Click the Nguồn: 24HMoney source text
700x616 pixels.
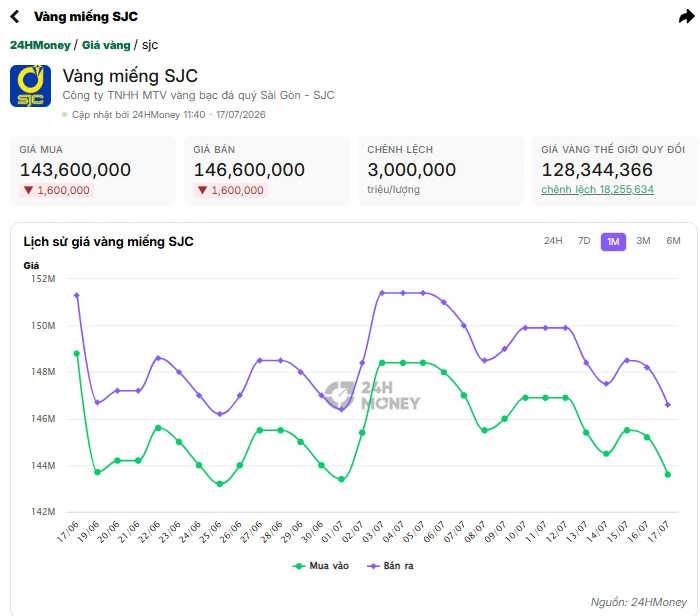(638, 602)
